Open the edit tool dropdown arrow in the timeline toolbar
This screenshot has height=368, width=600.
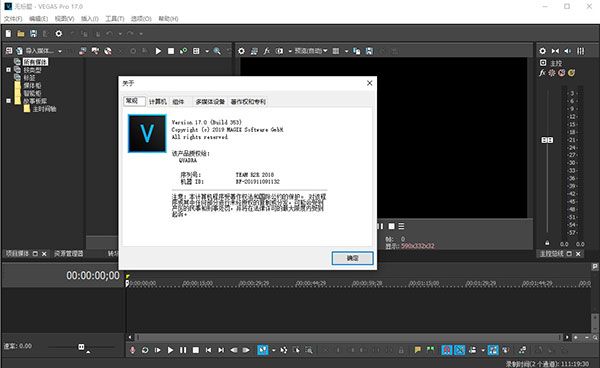tap(273, 350)
